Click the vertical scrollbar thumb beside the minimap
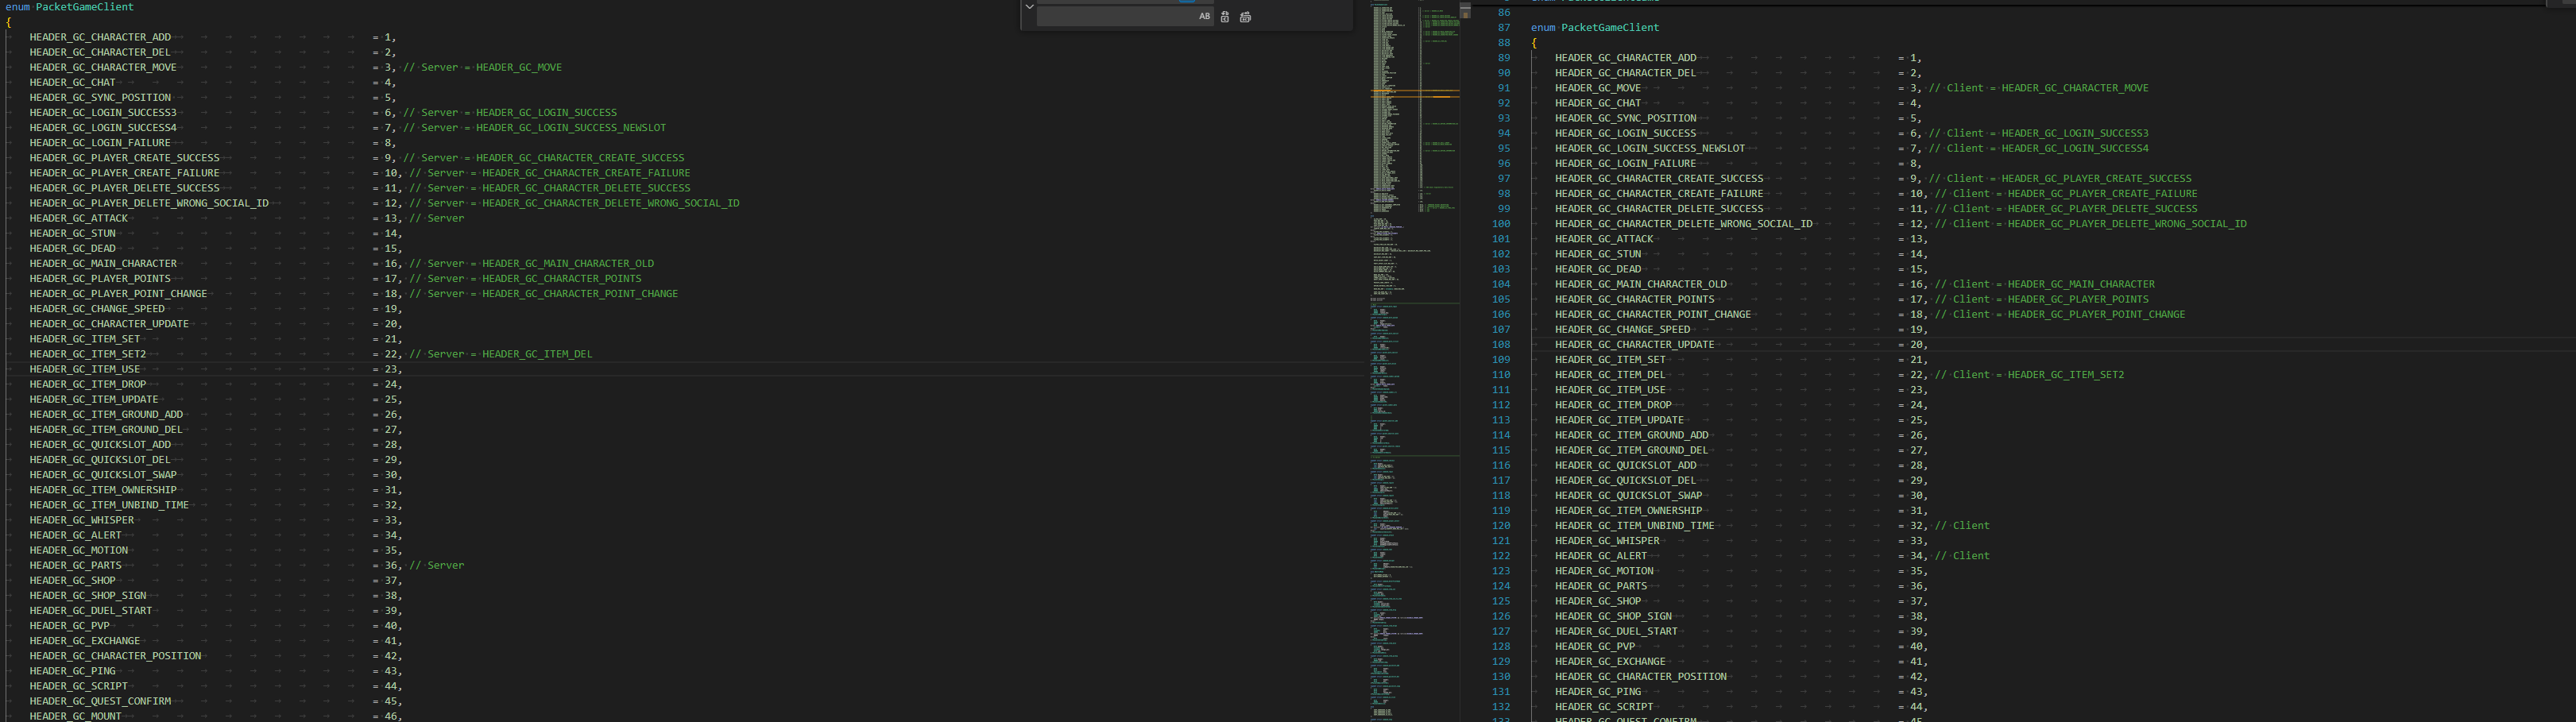The height and width of the screenshot is (722, 2576). (1465, 10)
